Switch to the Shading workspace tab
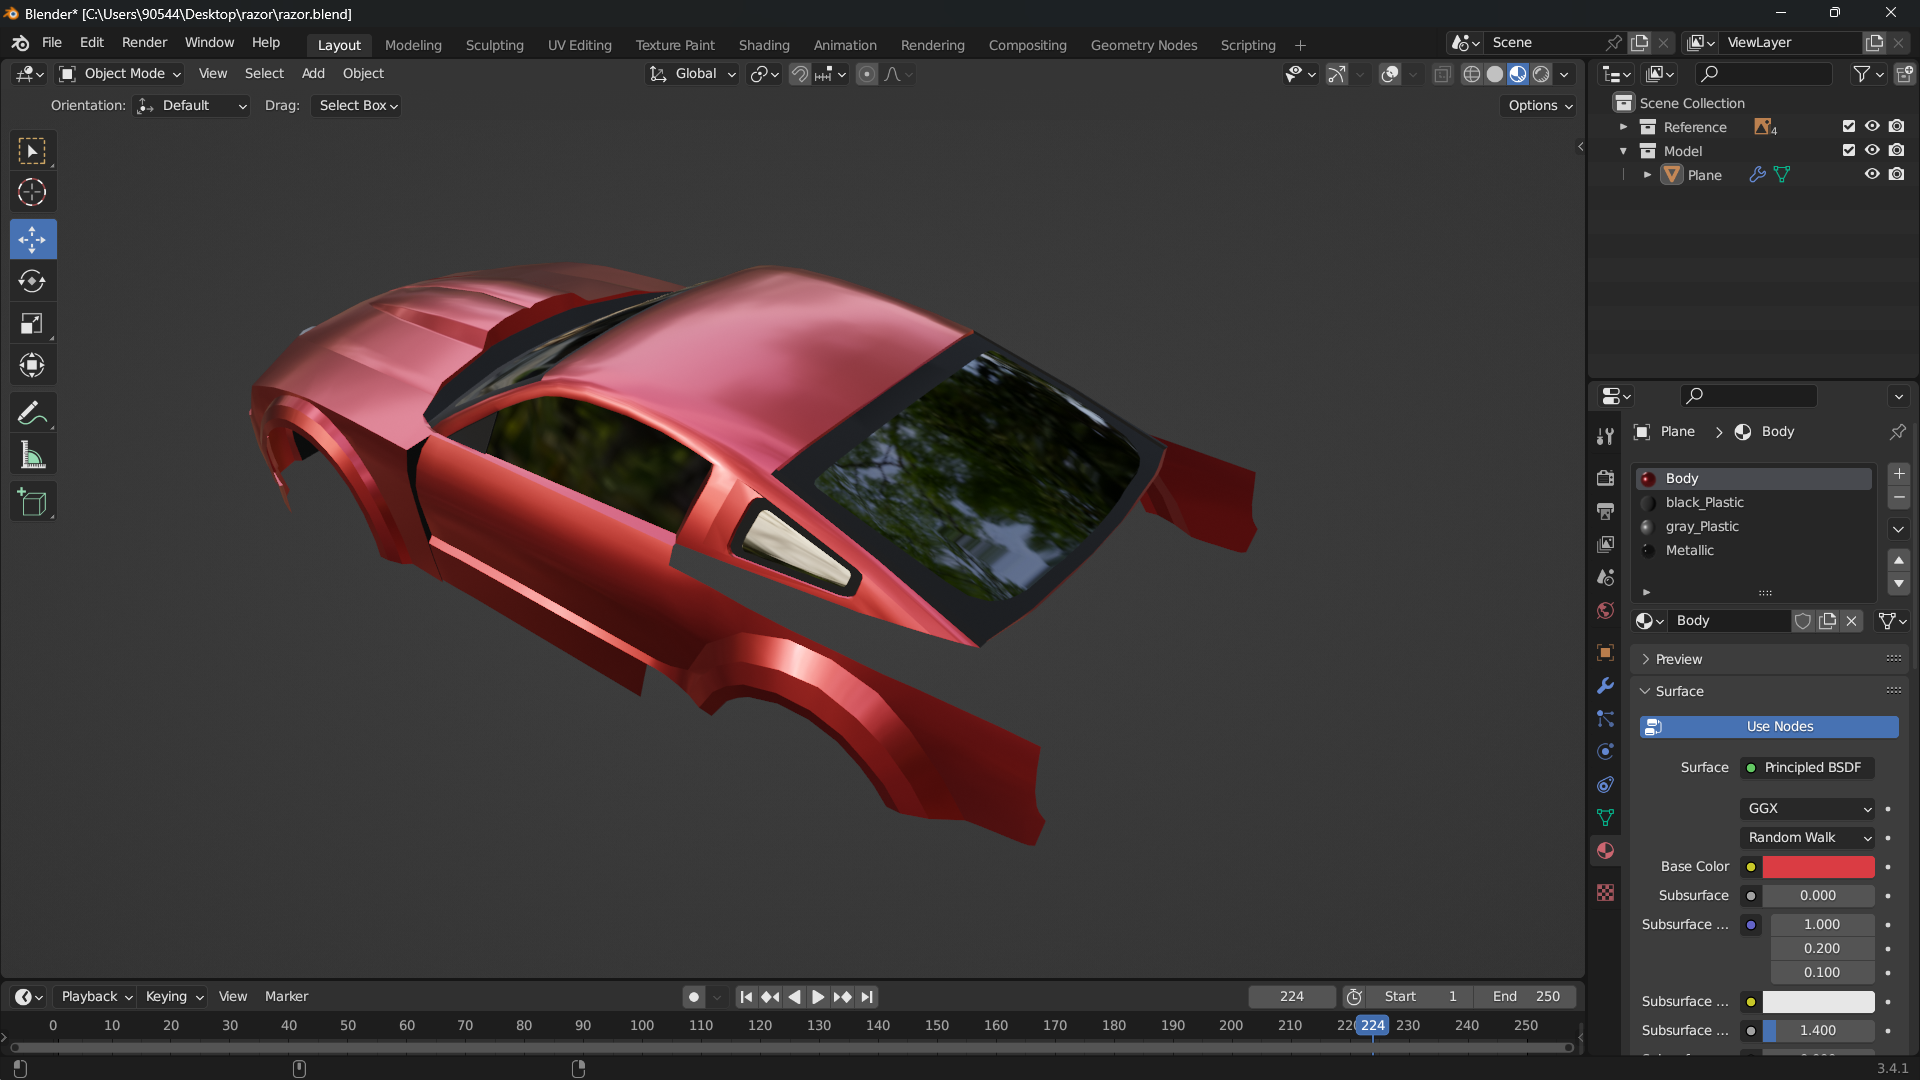1920x1080 pixels. pos(763,45)
